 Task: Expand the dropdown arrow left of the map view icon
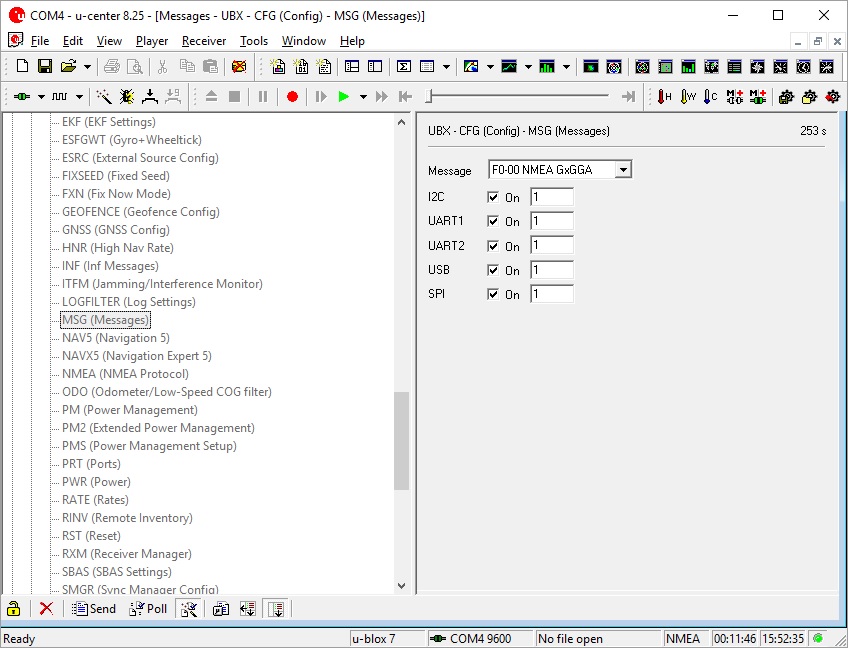446,67
